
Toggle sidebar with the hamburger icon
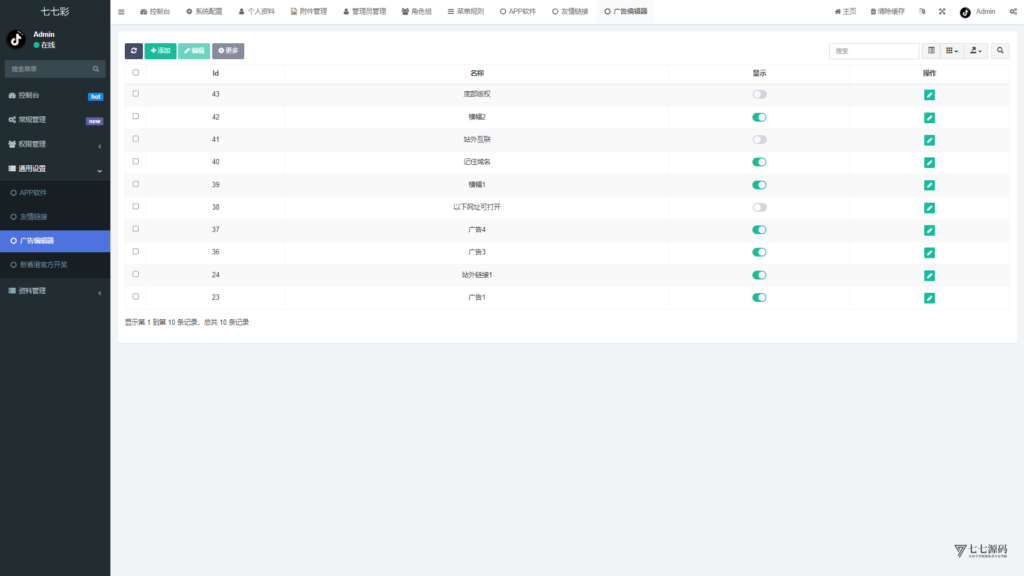pyautogui.click(x=121, y=12)
